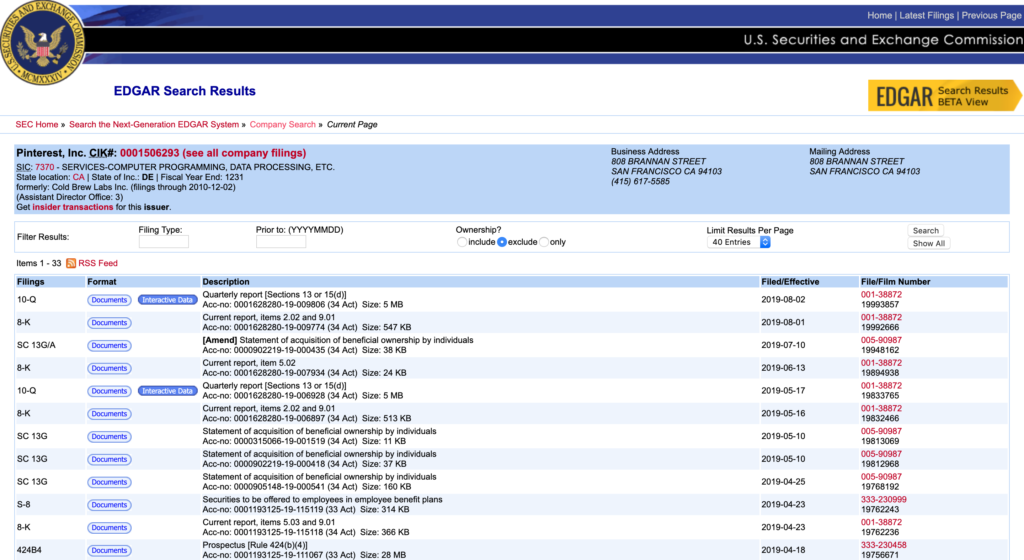Open file number 001-38872 for 2019-08-01 filing

tap(881, 318)
